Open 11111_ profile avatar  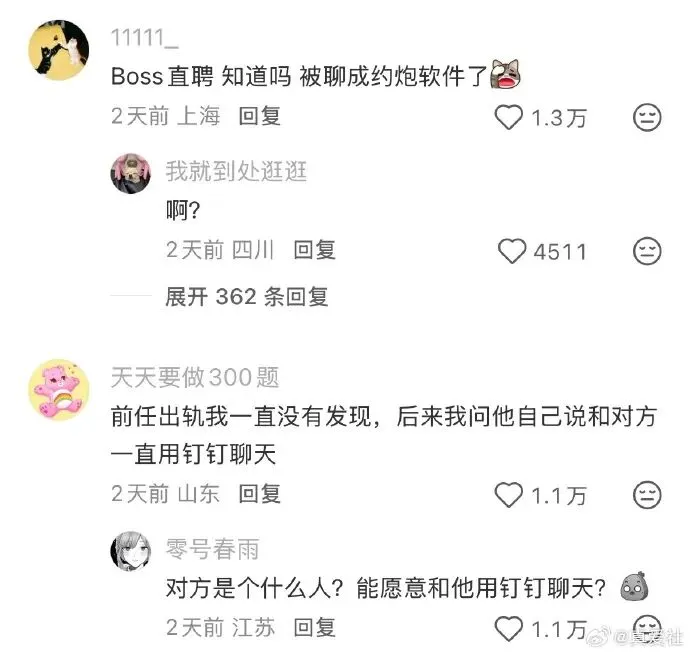coord(59,50)
